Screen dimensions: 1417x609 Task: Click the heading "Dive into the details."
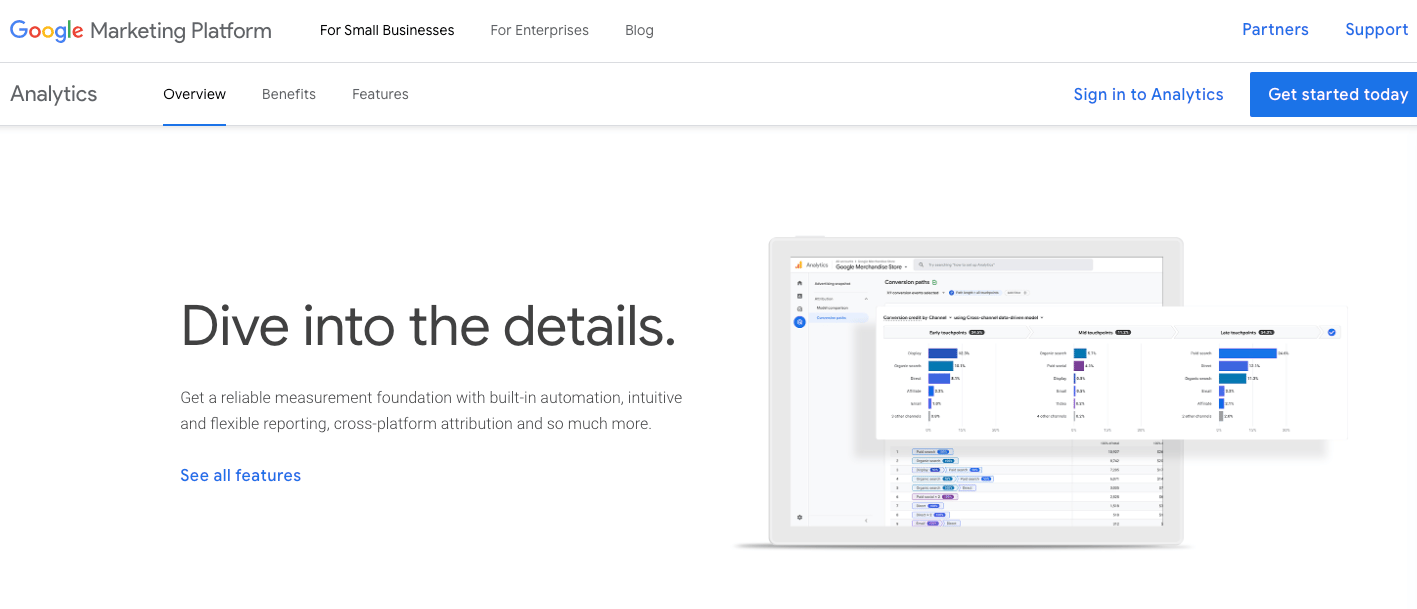point(428,325)
